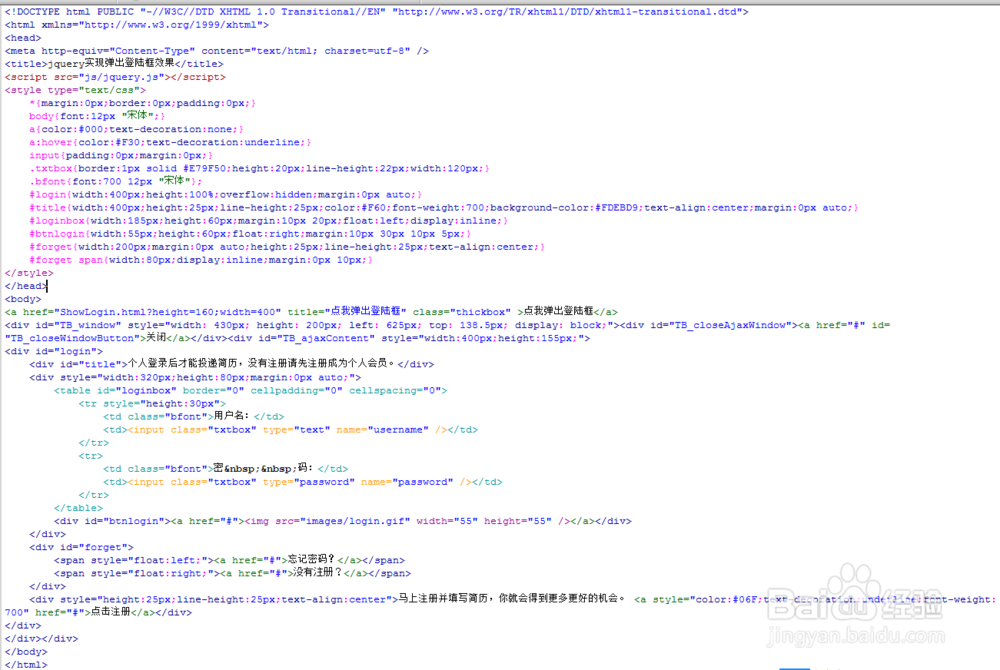This screenshot has height=670, width=1000.
Task: Click the closing style tag
Action: coord(29,273)
